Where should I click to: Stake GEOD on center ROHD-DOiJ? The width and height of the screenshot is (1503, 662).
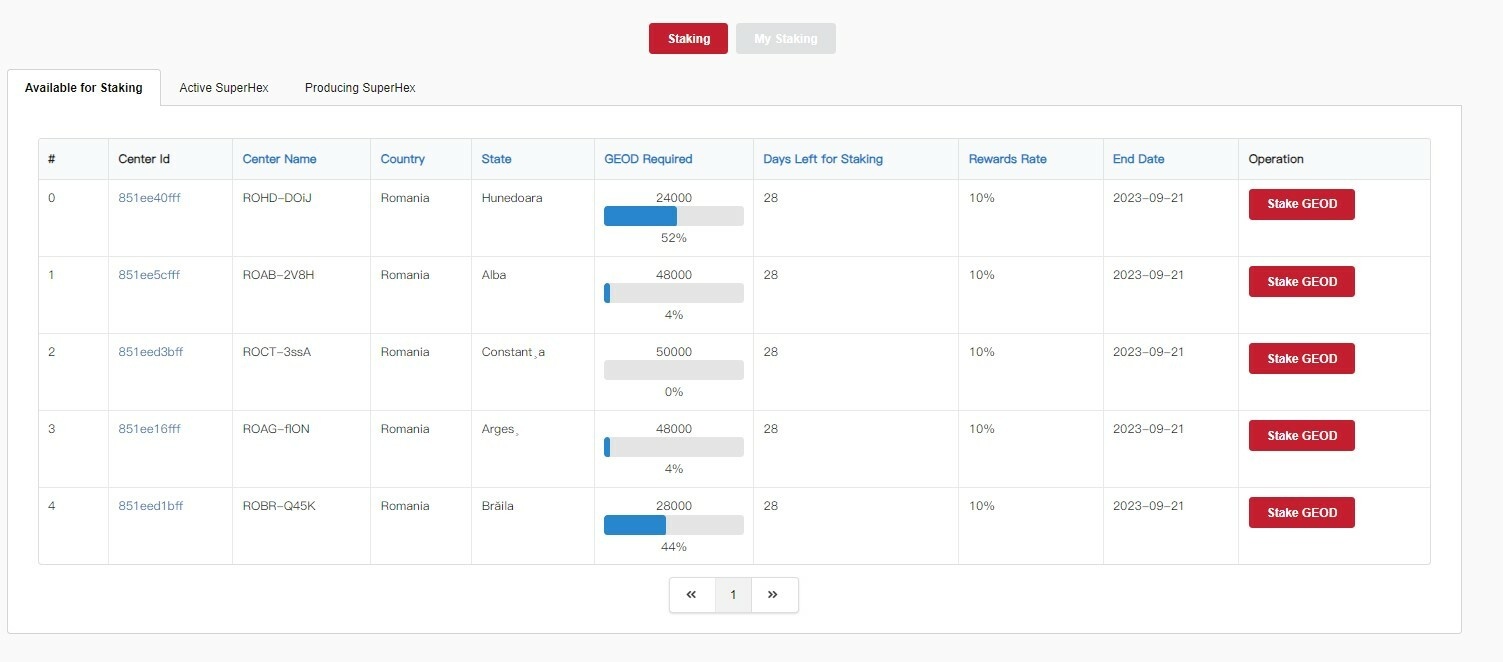[1301, 204]
